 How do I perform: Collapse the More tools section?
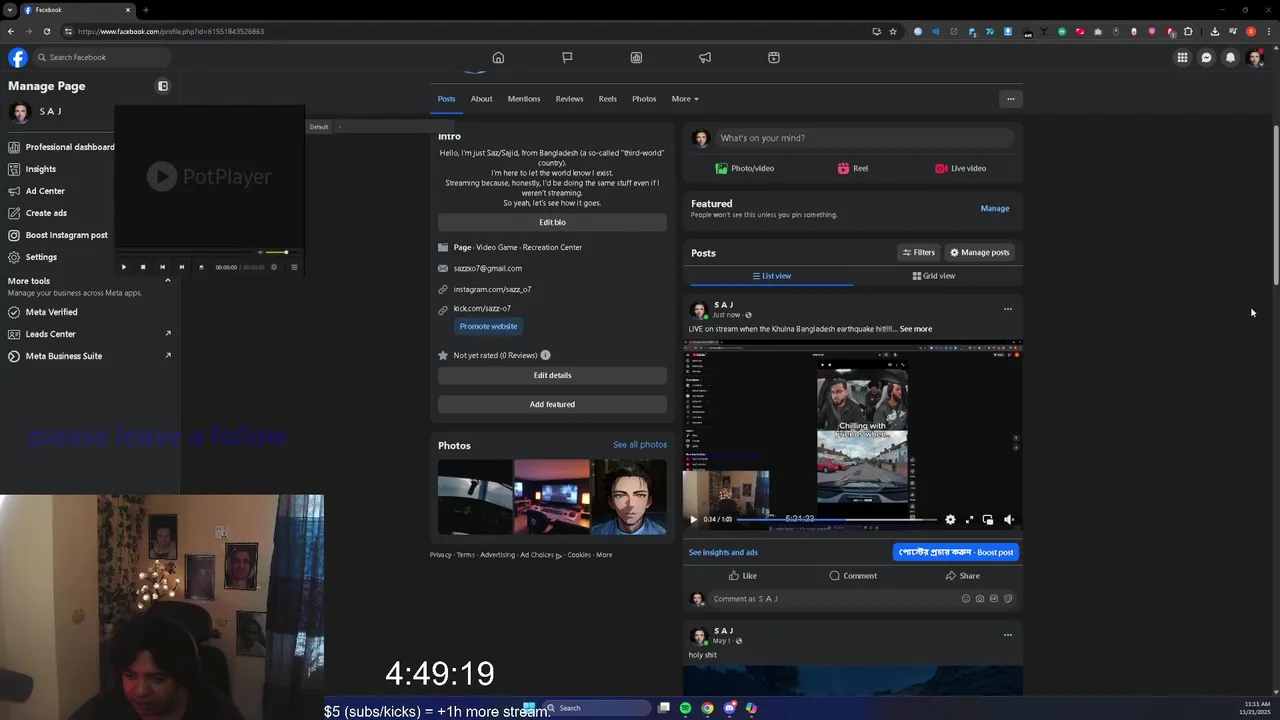tap(167, 281)
